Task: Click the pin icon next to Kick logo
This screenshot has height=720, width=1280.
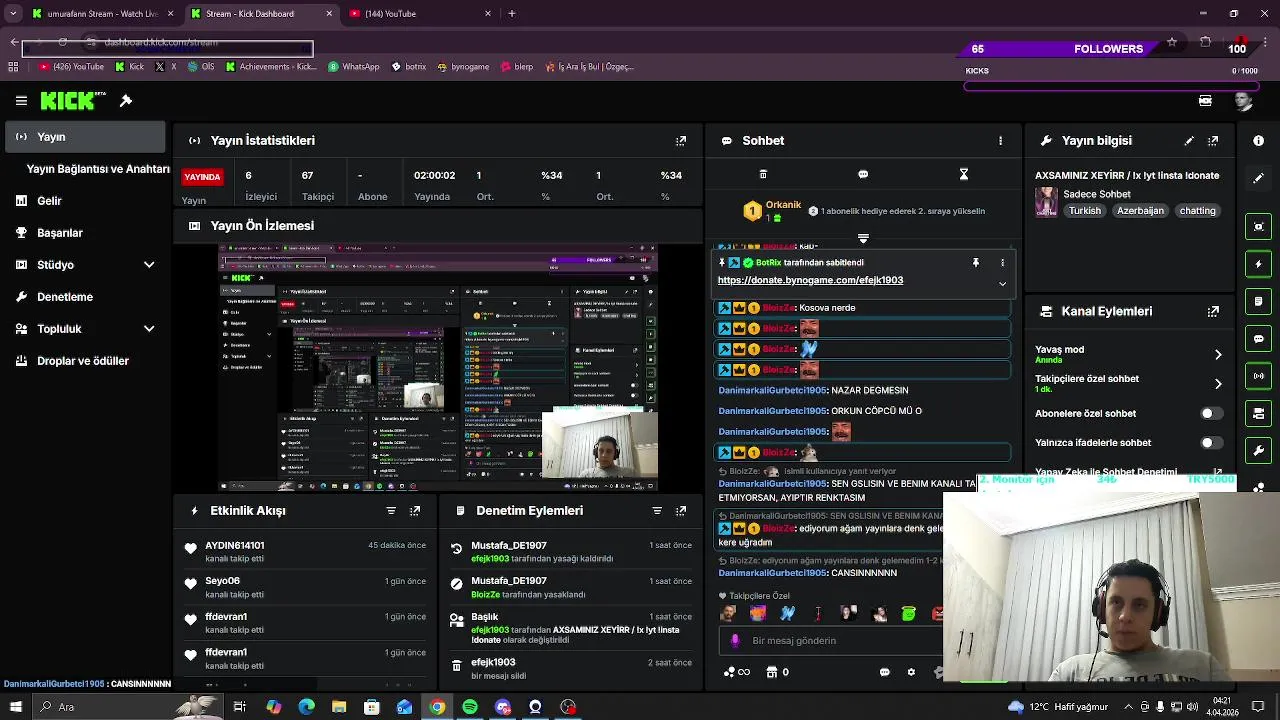Action: coord(126,101)
